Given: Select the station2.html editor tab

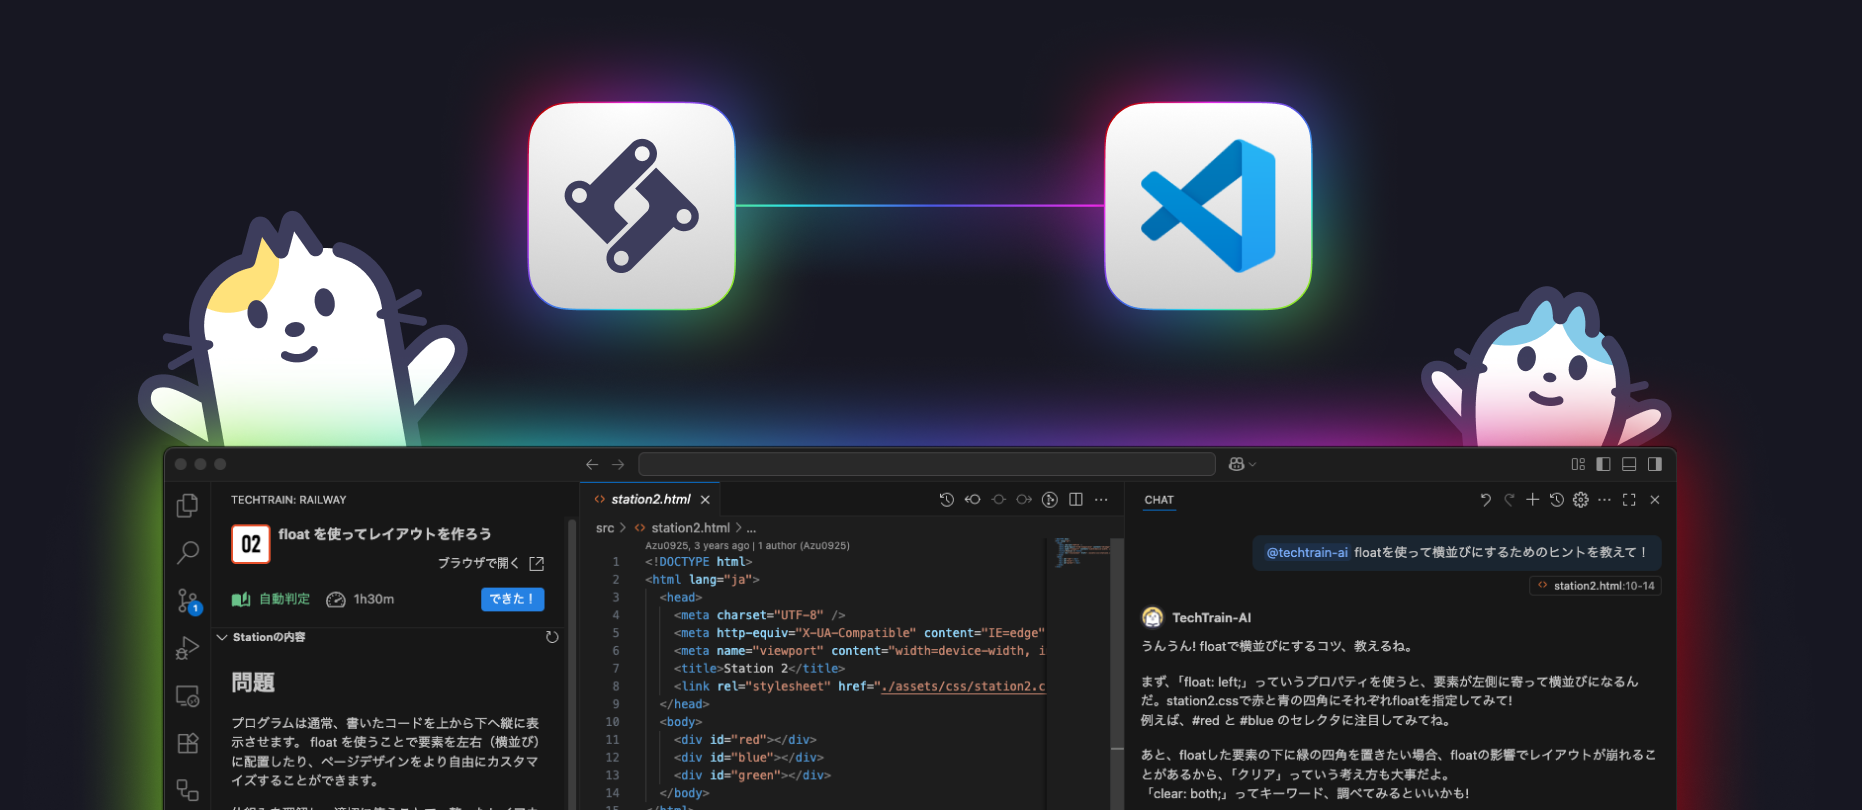Looking at the screenshot, I should click(650, 499).
